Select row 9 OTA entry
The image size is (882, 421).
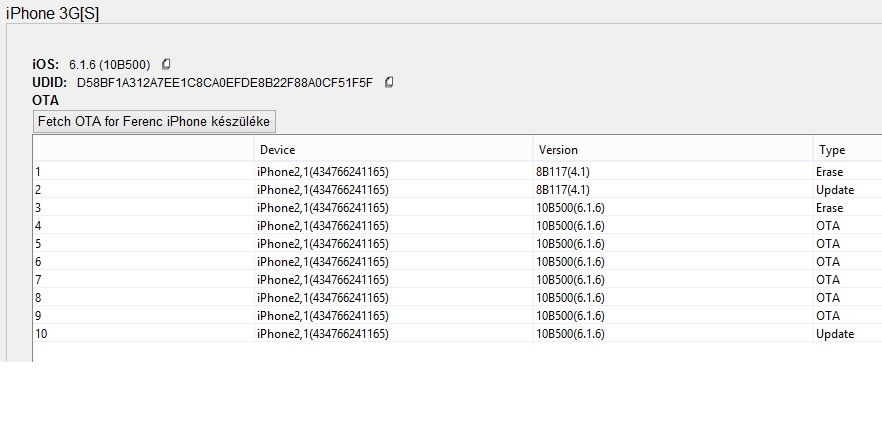pyautogui.click(x=457, y=316)
